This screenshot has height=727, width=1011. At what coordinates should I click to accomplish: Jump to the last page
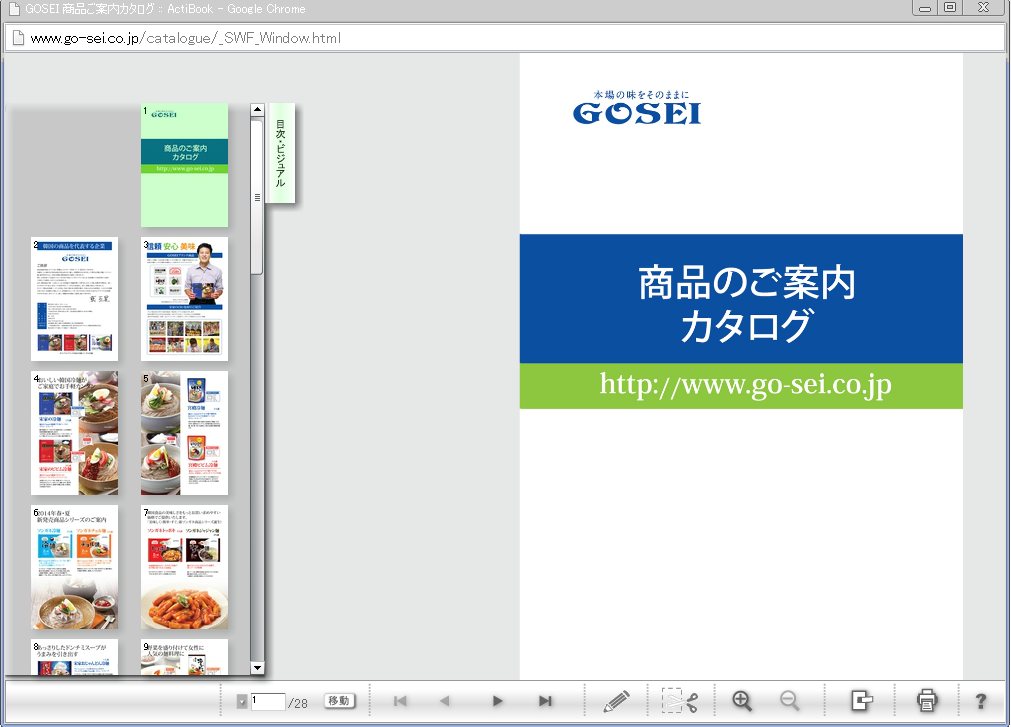(x=545, y=701)
